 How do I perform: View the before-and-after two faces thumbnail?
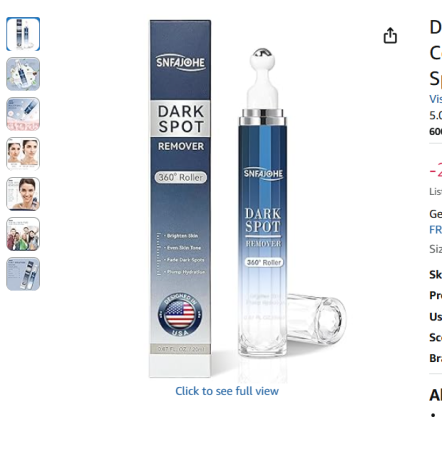23,154
